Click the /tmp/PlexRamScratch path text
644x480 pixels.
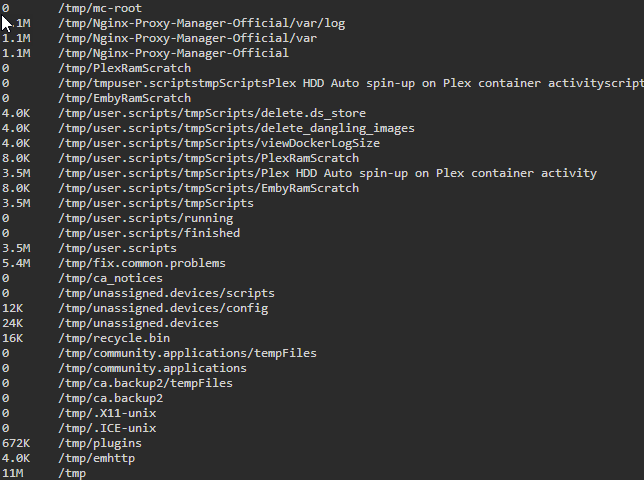click(124, 68)
